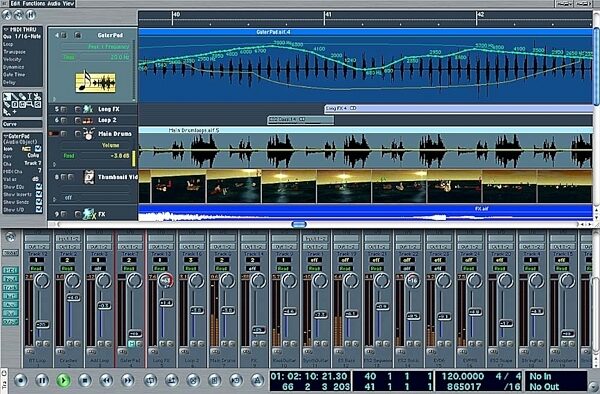Toggle the Show EQs checkbox
Image resolution: width=600 pixels, height=394 pixels.
point(38,187)
